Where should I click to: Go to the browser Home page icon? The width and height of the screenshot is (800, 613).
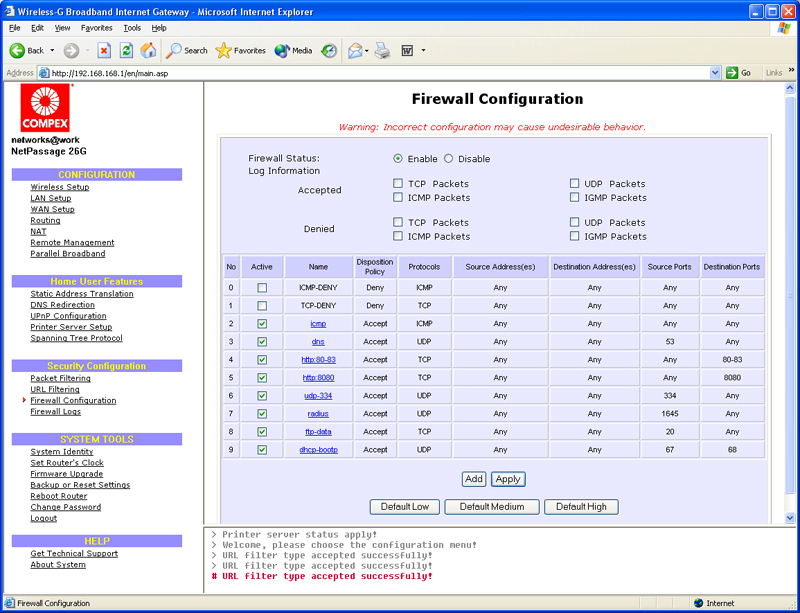(x=148, y=50)
